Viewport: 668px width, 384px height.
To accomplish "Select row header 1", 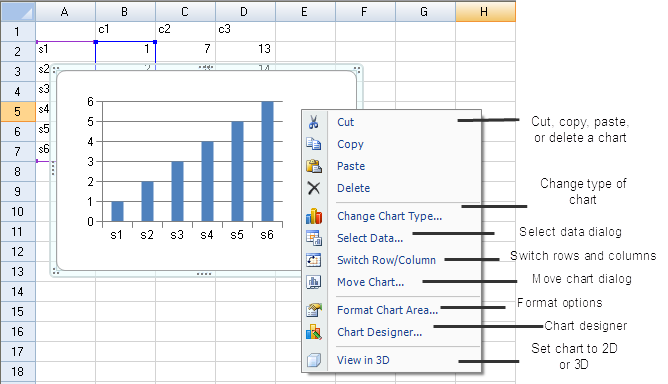I will click(x=18, y=32).
